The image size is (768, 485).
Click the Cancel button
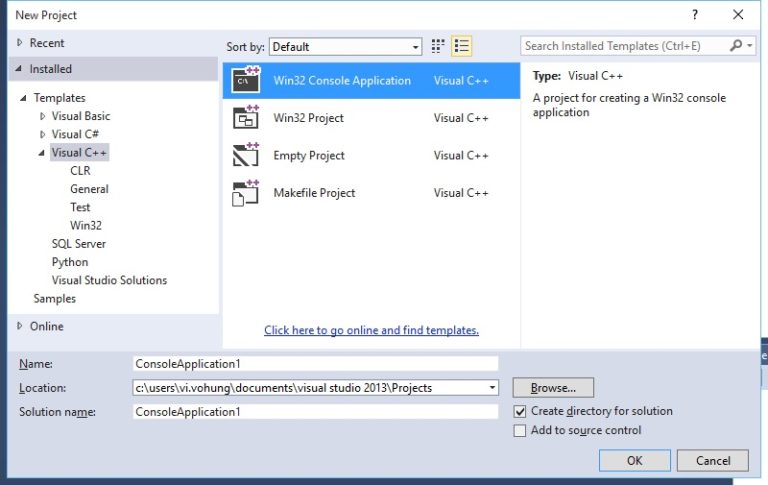click(713, 461)
